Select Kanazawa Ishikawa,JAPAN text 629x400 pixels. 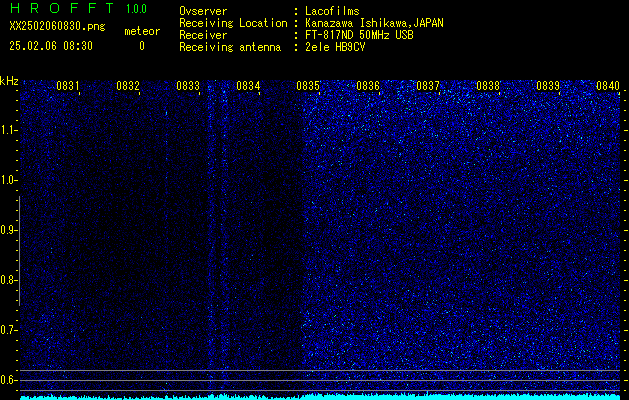(x=374, y=23)
